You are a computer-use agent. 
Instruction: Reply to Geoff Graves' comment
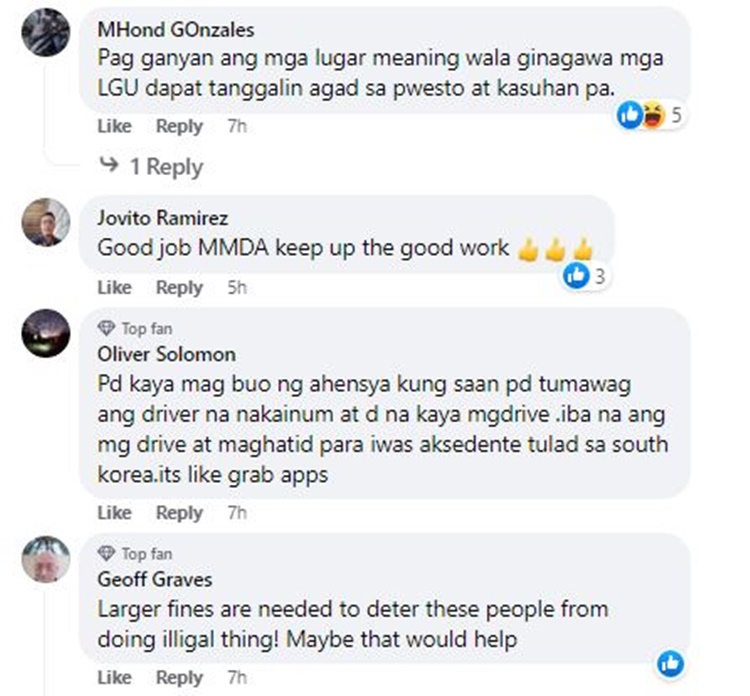pos(179,677)
